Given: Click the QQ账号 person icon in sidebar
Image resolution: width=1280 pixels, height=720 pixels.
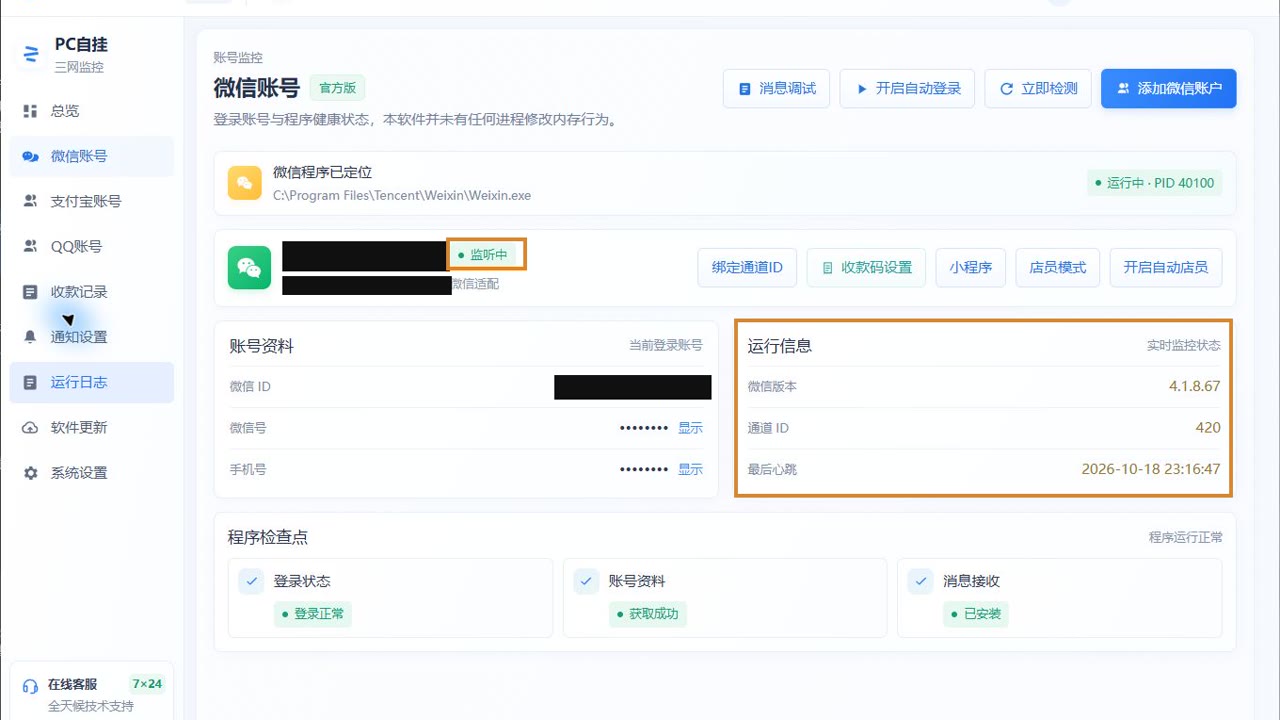Looking at the screenshot, I should point(30,246).
